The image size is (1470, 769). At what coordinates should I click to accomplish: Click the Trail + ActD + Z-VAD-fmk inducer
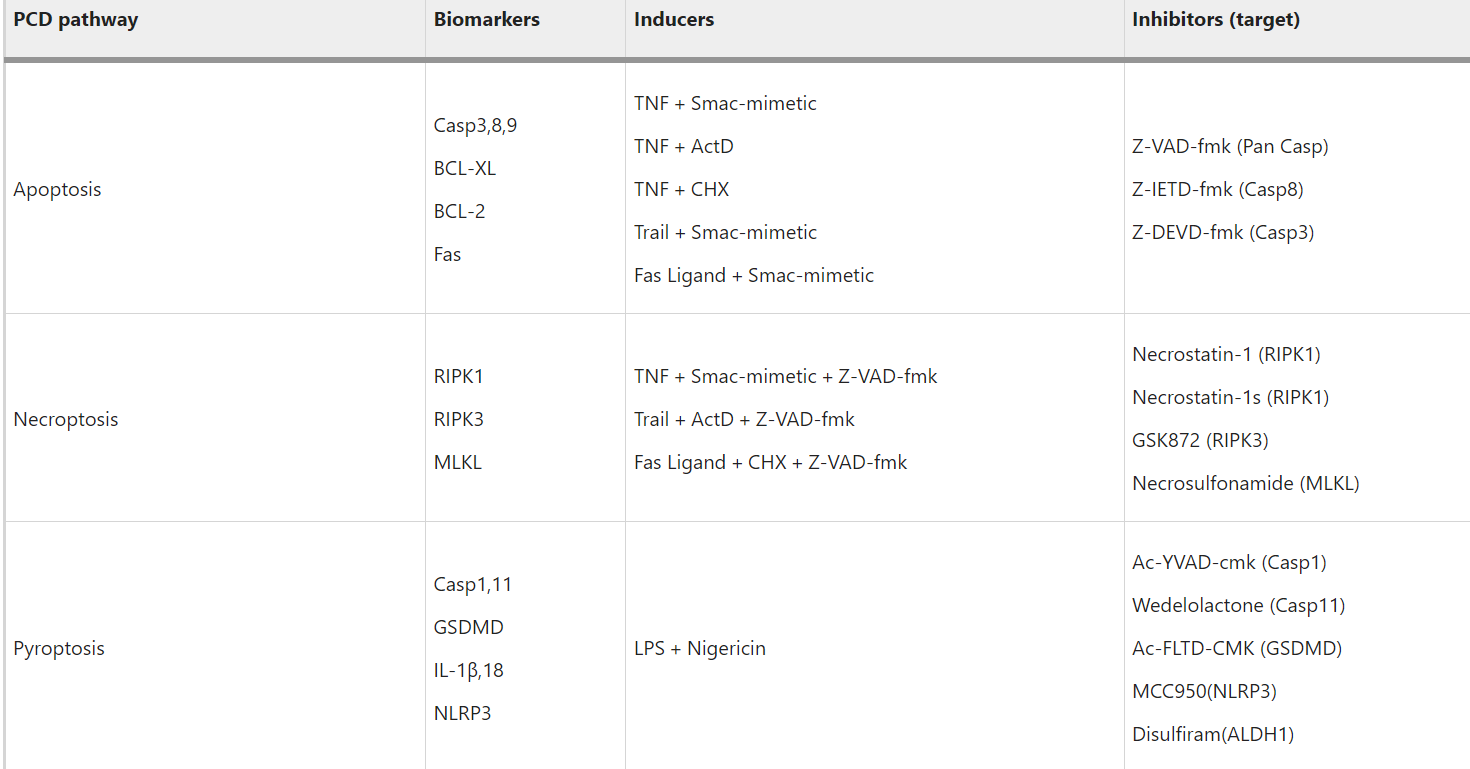pyautogui.click(x=744, y=420)
